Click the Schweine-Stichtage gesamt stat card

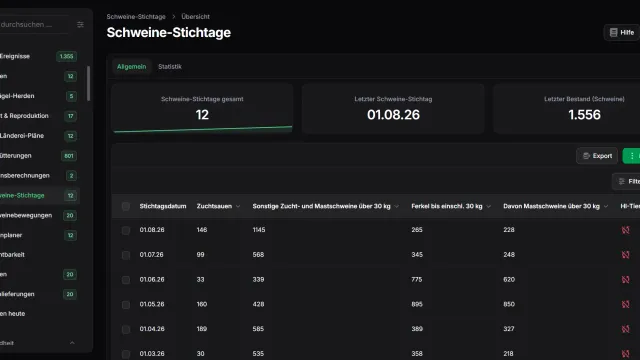coord(202,109)
